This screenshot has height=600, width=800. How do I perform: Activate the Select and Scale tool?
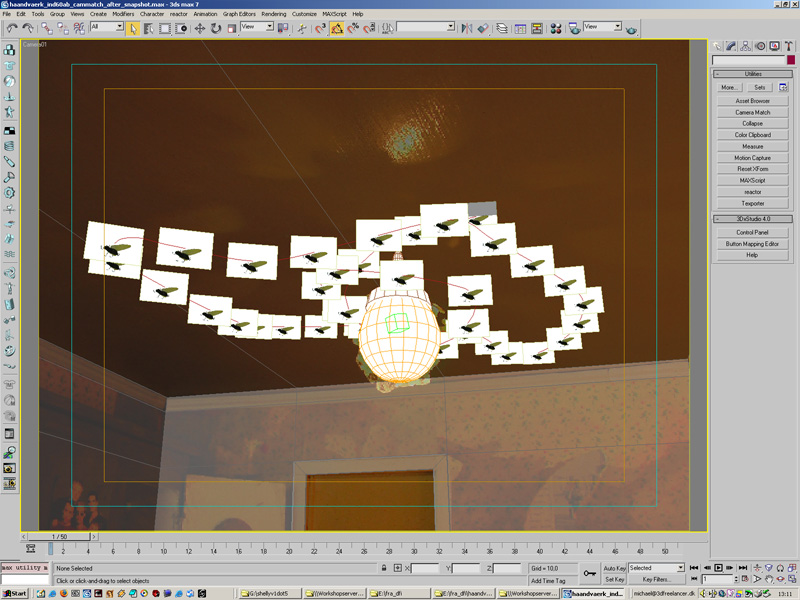[x=232, y=29]
